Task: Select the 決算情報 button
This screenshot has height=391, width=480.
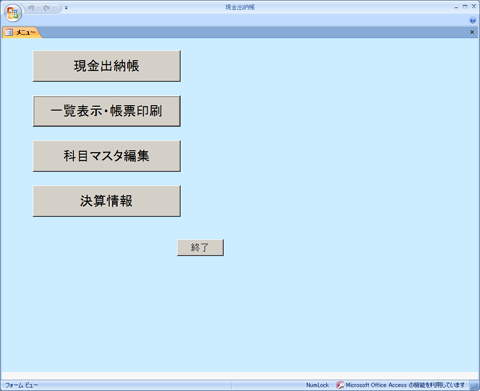Action: [107, 201]
